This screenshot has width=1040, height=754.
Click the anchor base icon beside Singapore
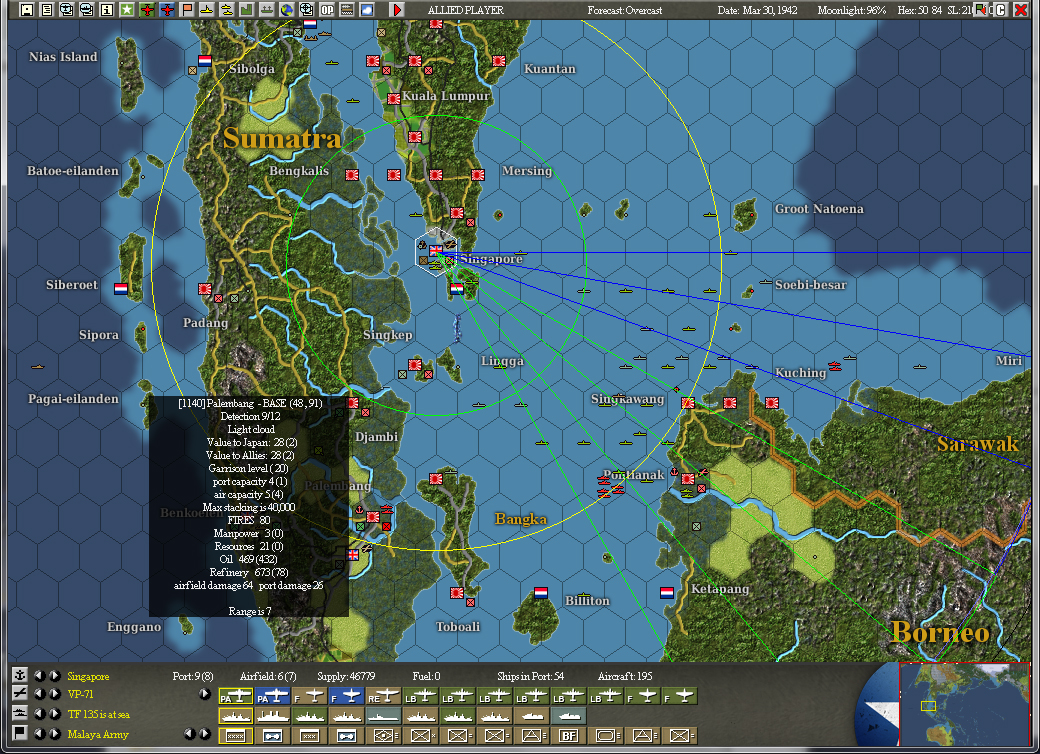point(20,674)
